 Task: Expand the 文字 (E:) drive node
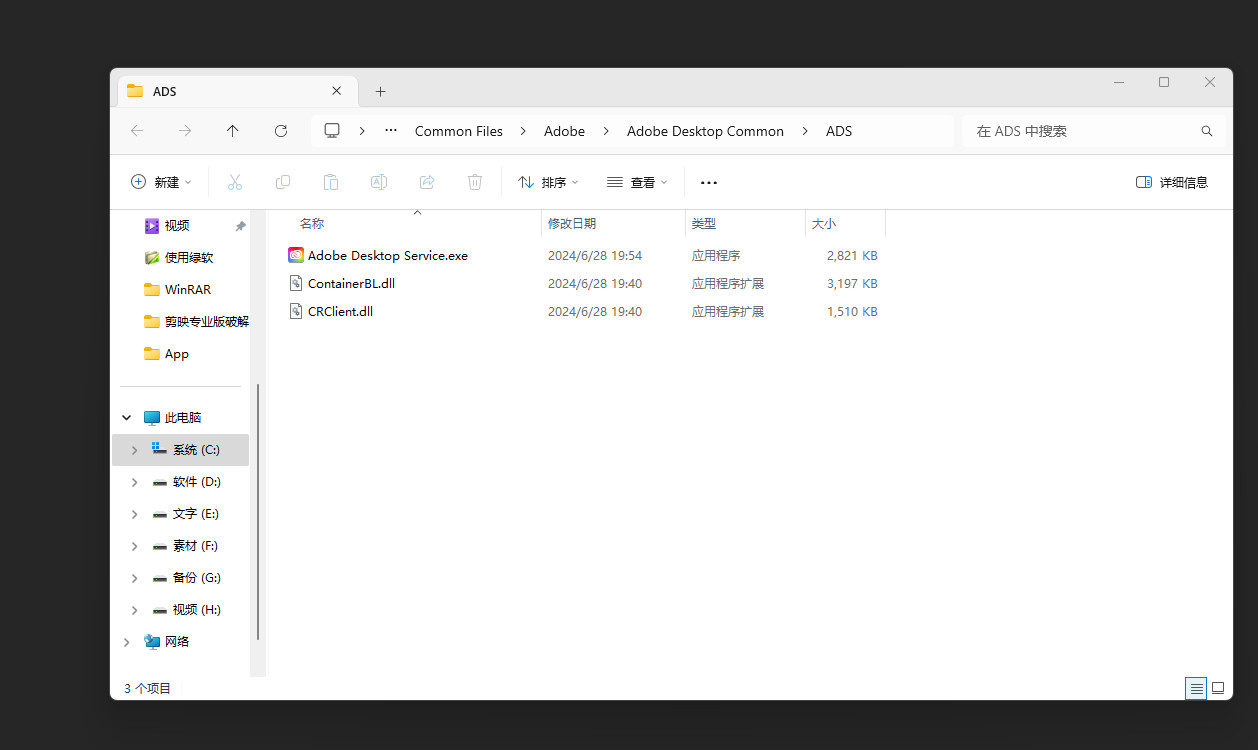click(x=135, y=514)
